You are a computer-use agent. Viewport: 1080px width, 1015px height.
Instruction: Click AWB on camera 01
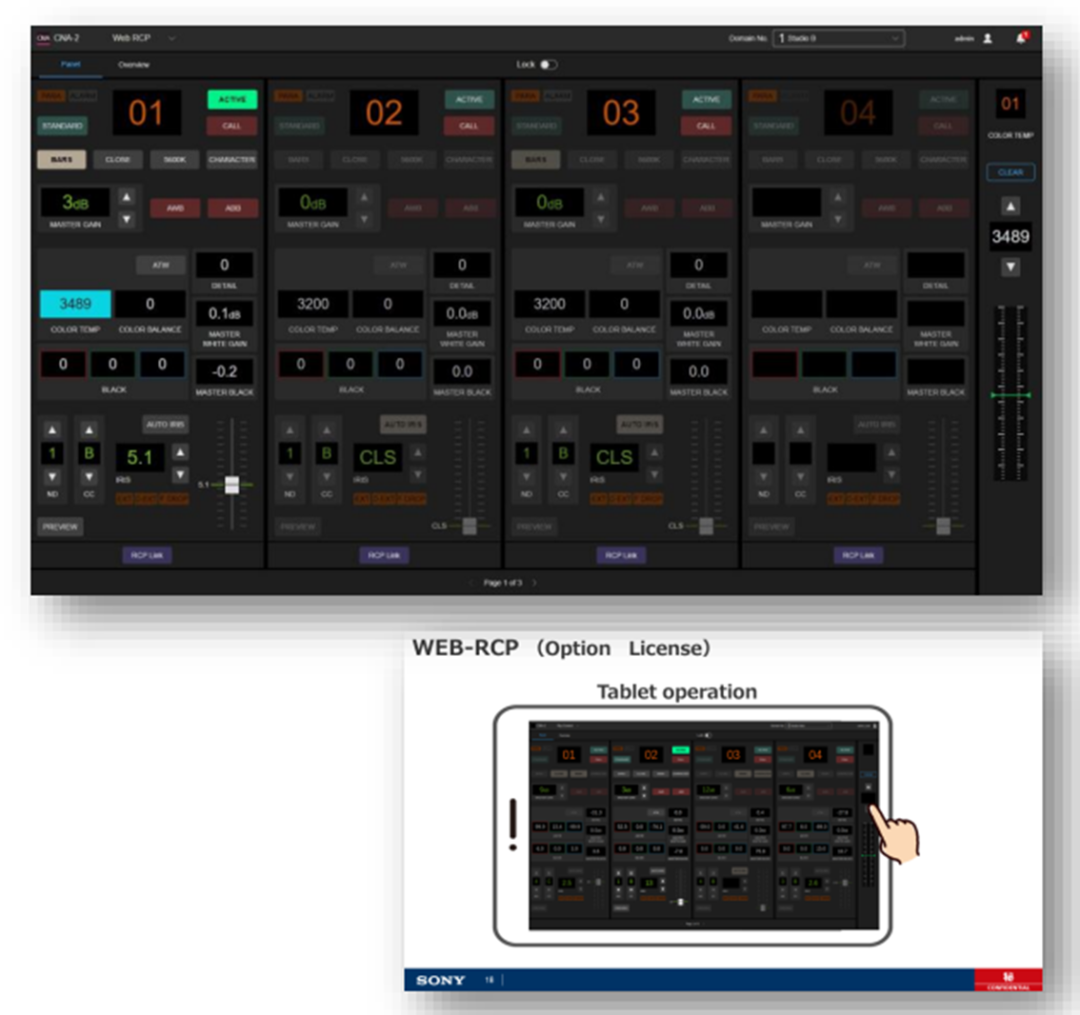coord(175,208)
